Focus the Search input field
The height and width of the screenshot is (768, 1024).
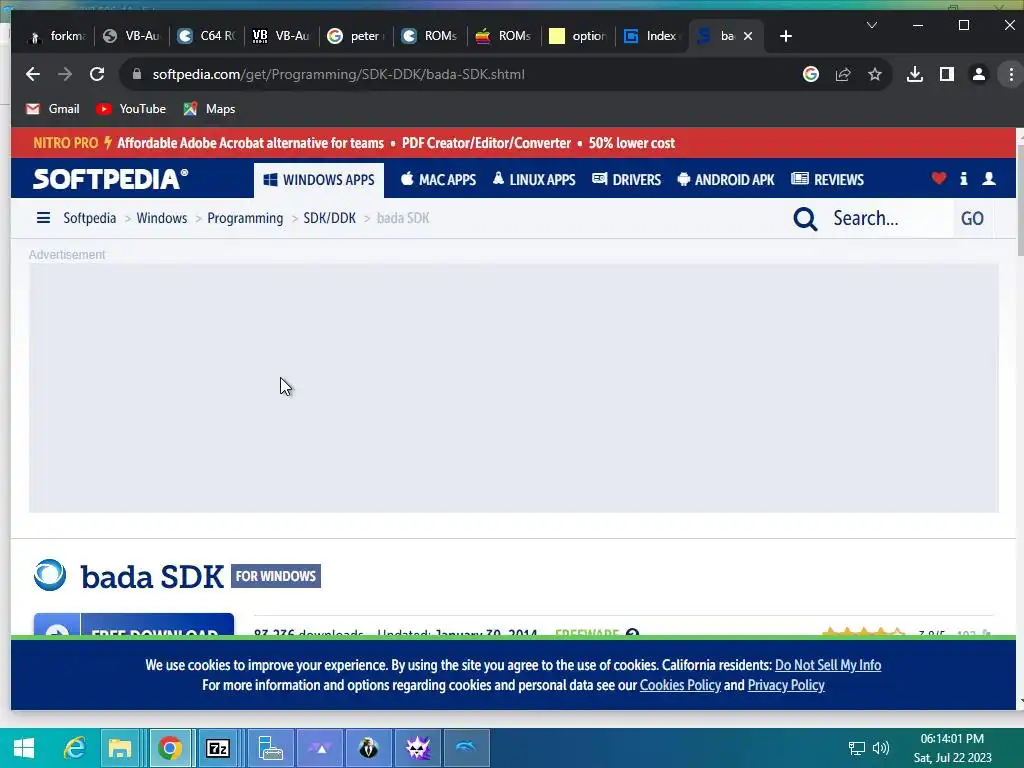click(x=888, y=218)
